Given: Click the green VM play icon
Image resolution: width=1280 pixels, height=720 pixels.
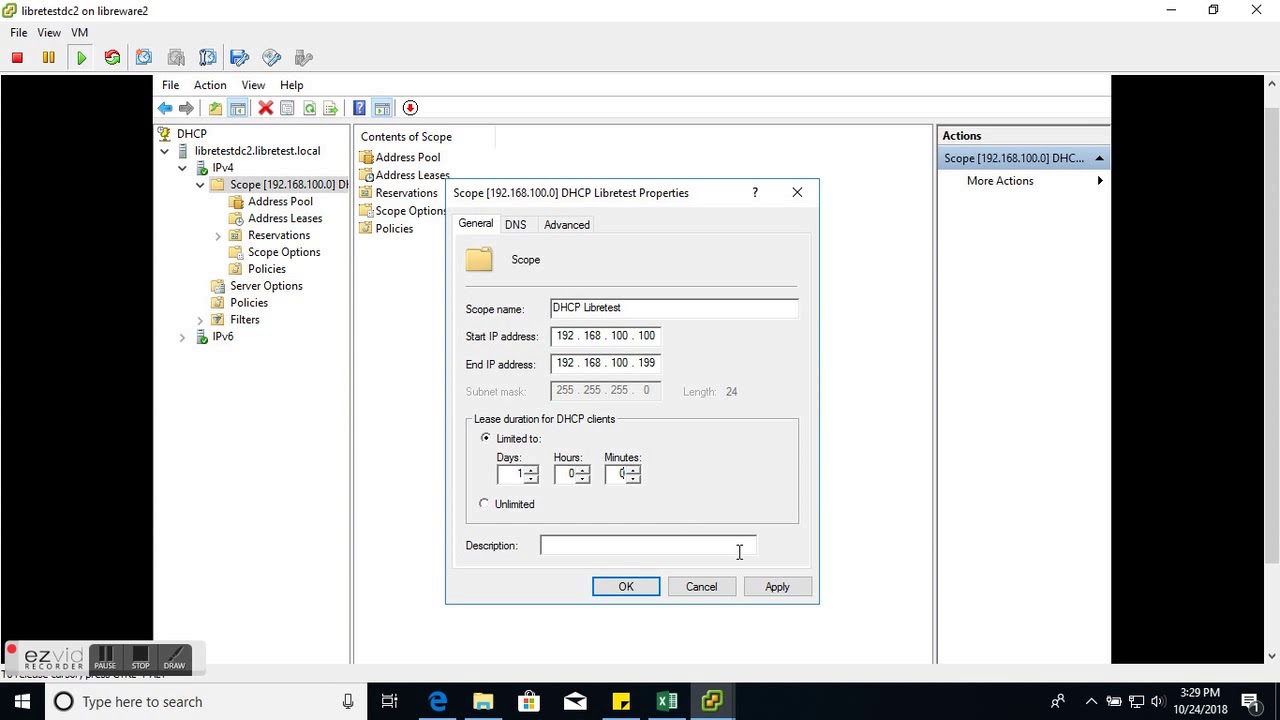Looking at the screenshot, I should 81,58.
